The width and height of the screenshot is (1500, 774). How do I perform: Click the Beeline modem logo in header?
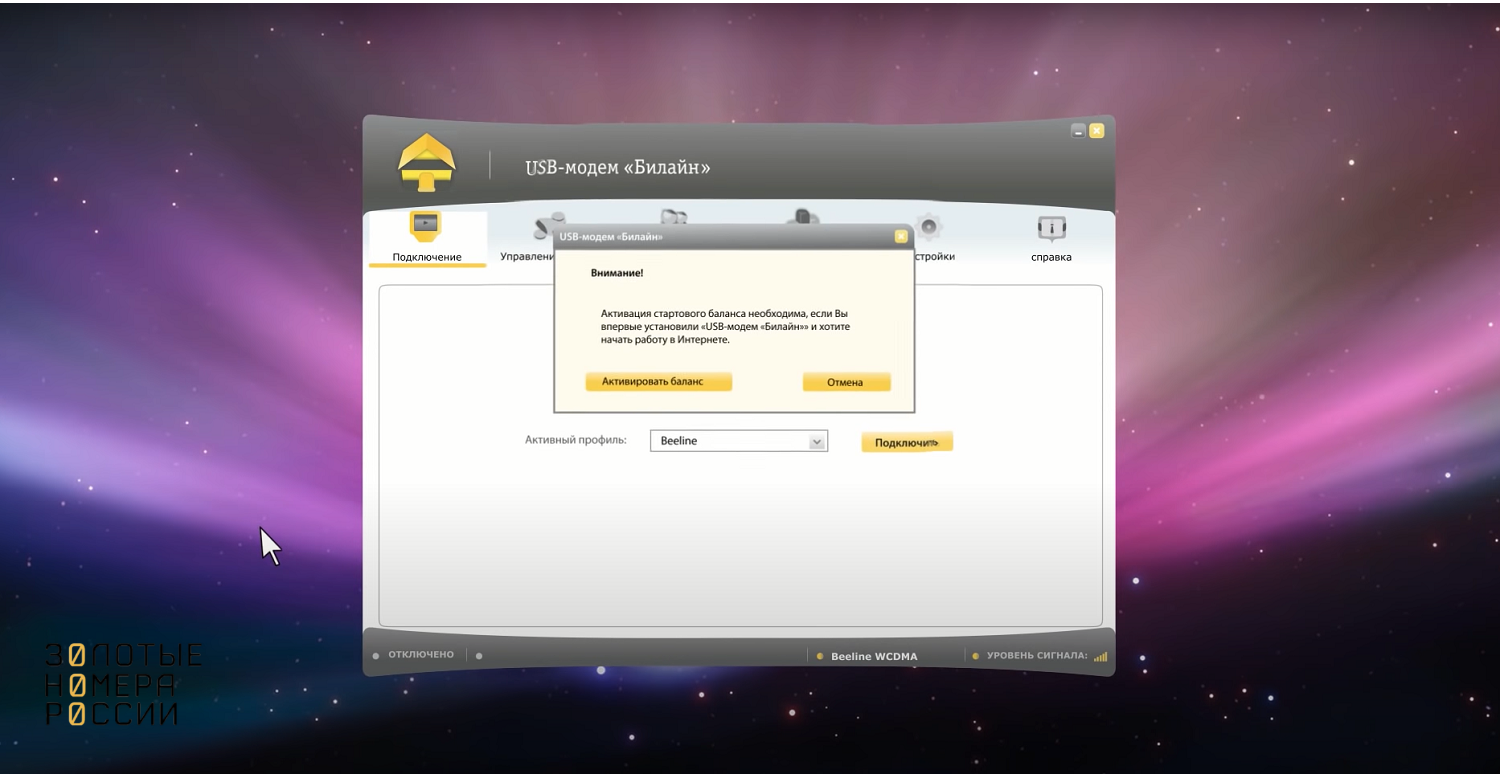[427, 163]
